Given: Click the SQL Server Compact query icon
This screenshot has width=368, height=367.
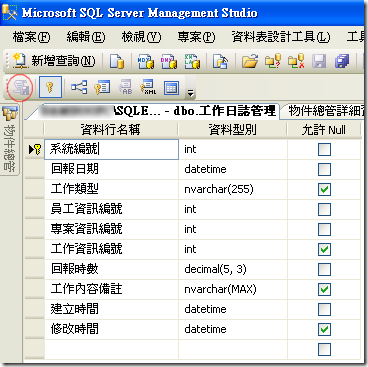Looking at the screenshot, I should coord(220,61).
